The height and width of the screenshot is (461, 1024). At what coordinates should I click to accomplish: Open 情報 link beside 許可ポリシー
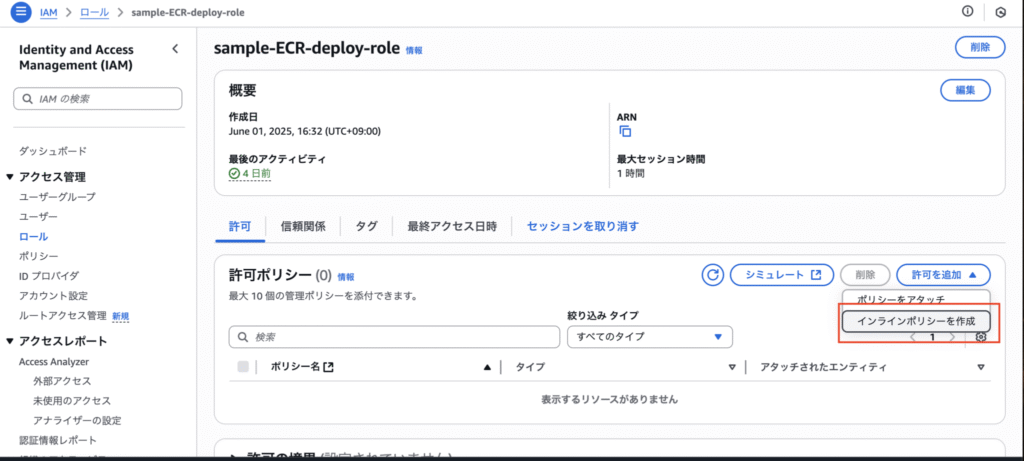coord(346,277)
